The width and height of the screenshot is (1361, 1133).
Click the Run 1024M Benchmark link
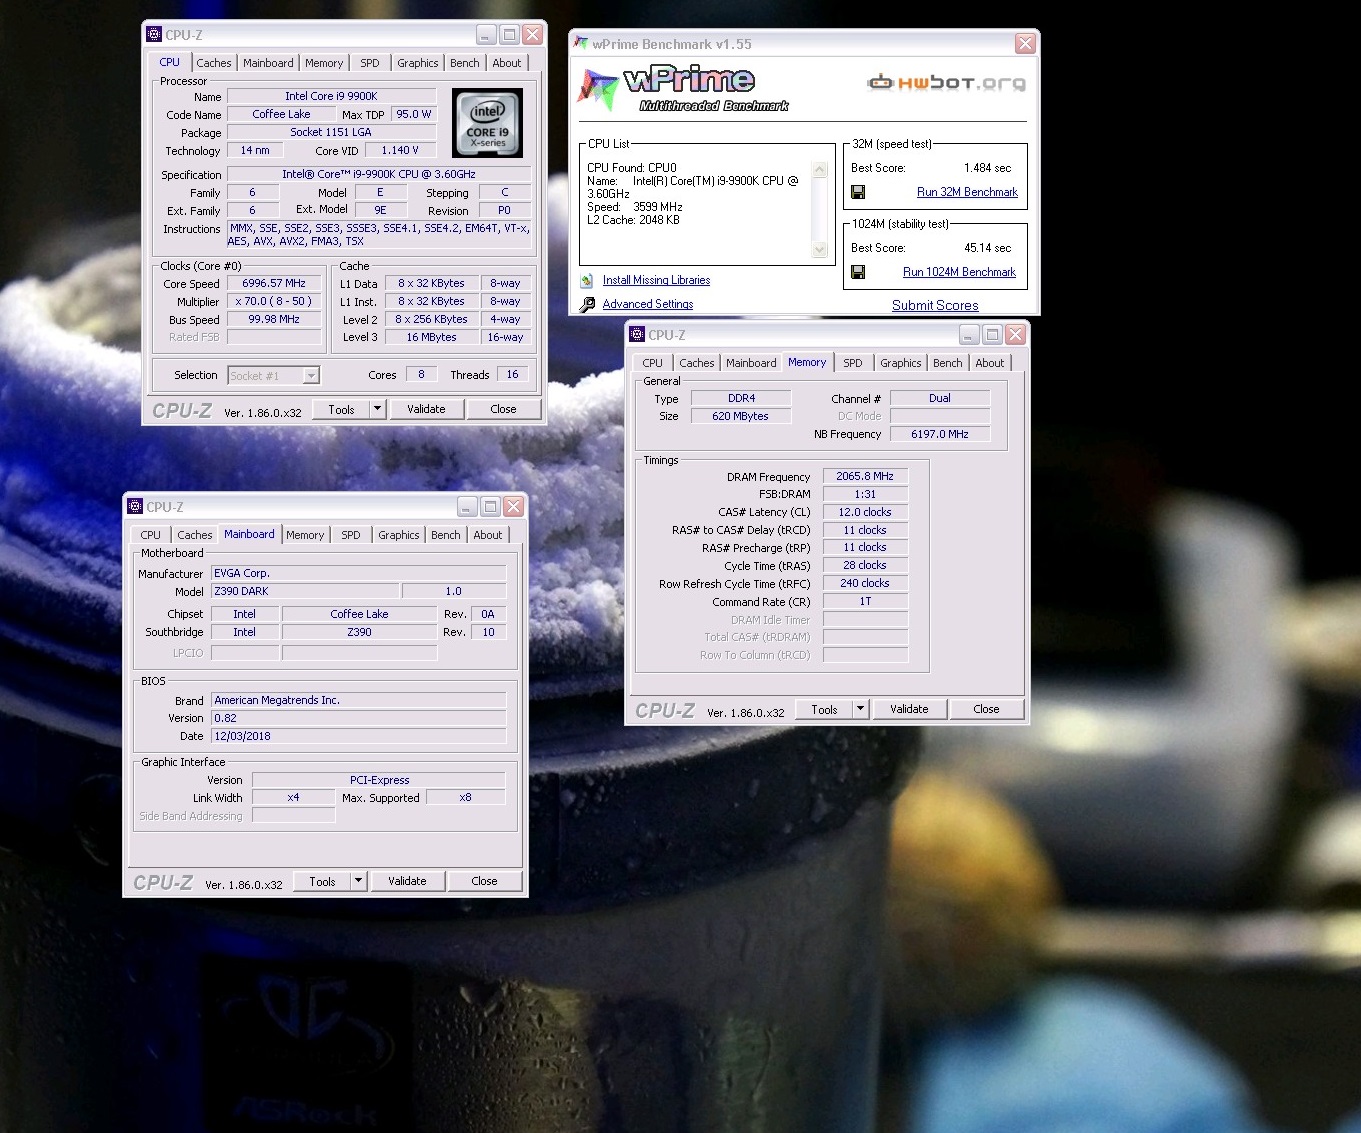pyautogui.click(x=959, y=272)
